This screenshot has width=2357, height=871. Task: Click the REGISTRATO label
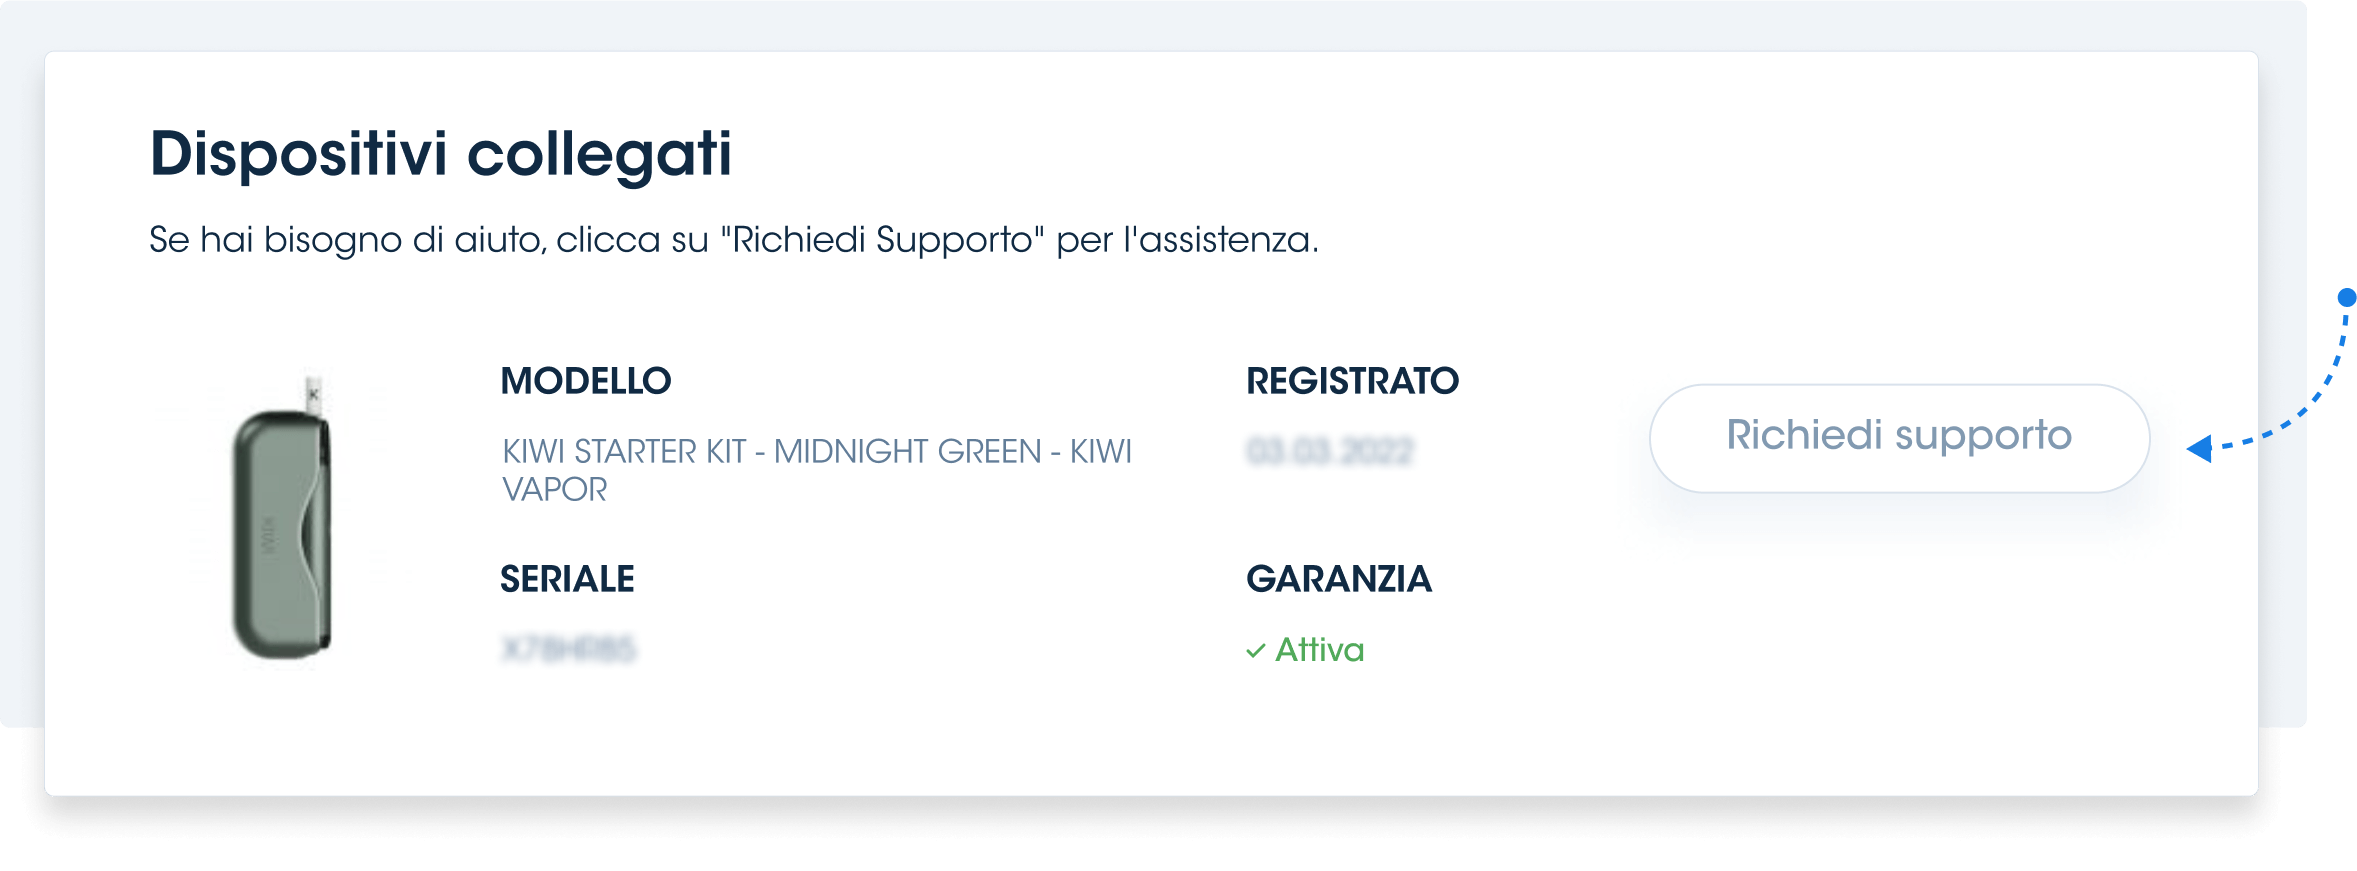pos(1352,381)
